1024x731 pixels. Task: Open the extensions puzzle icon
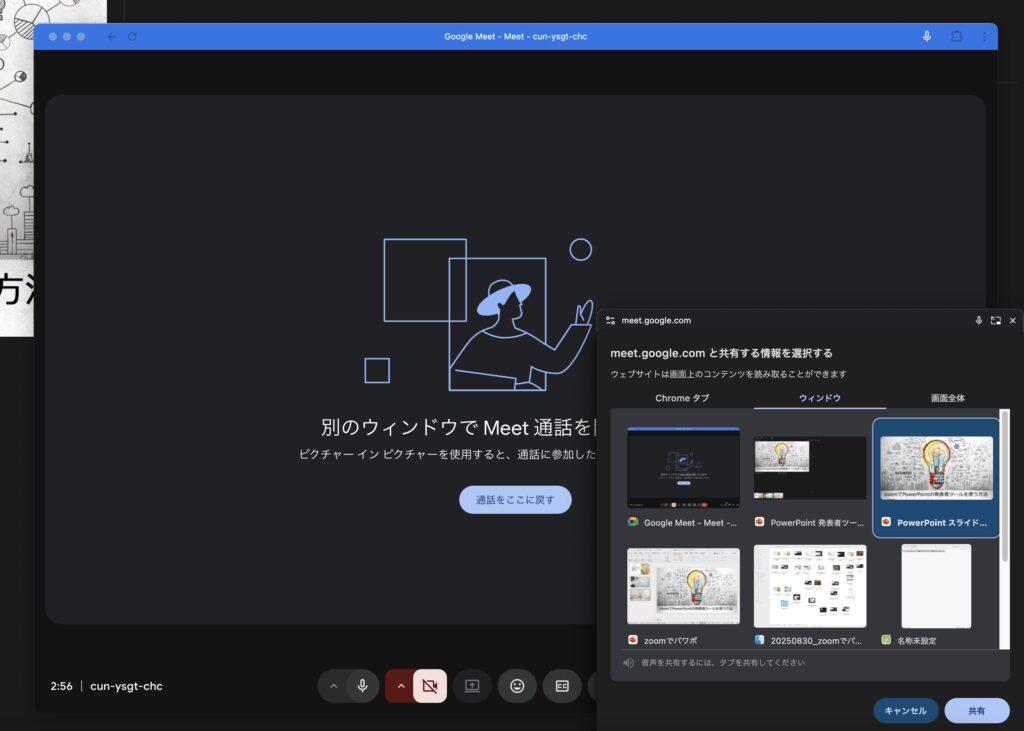pos(956,36)
